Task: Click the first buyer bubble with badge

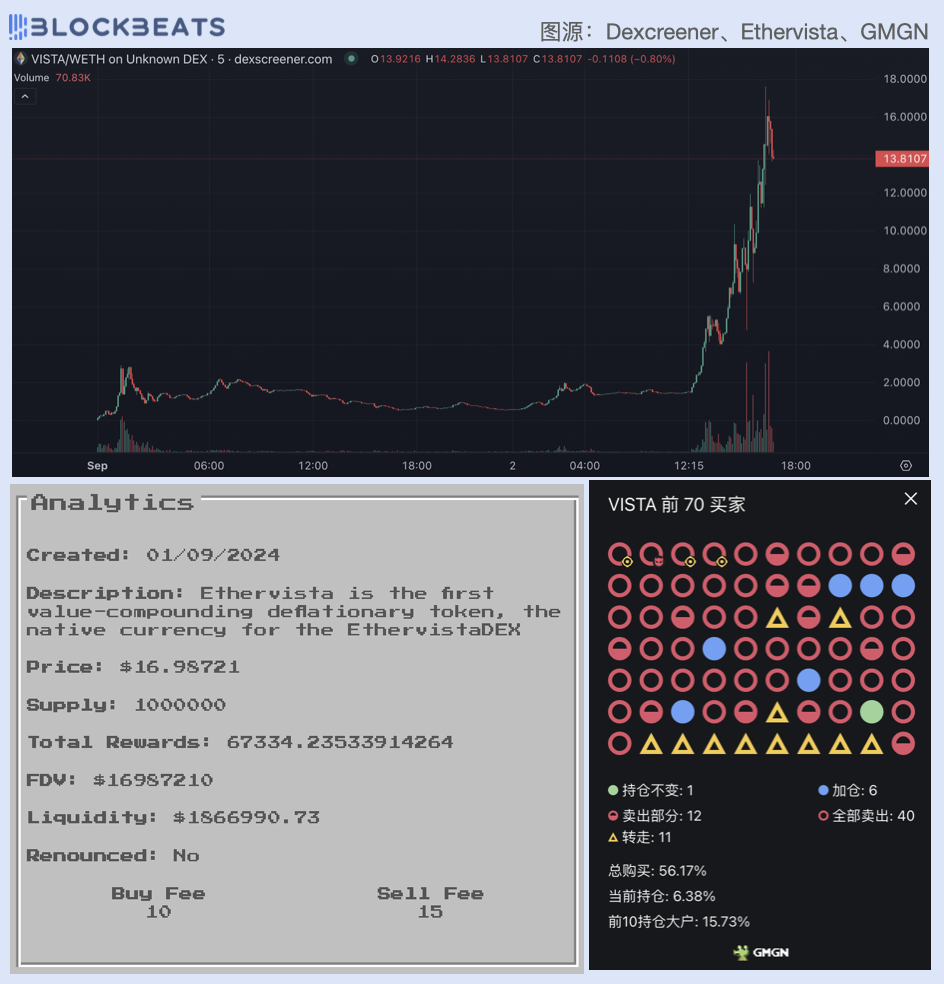Action: pyautogui.click(x=620, y=553)
